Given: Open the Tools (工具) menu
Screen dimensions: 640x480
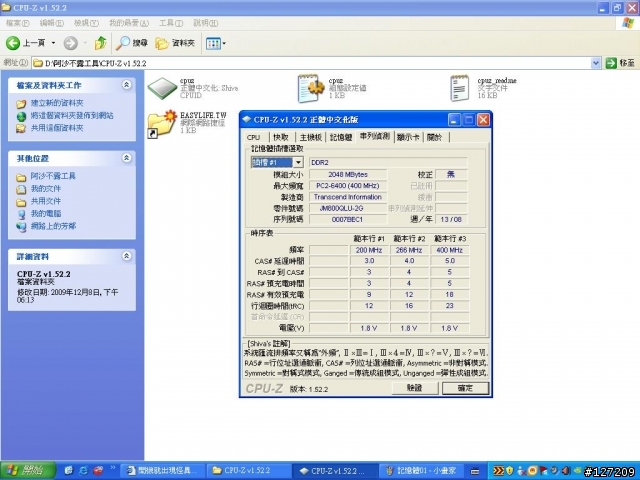Looking at the screenshot, I should pyautogui.click(x=171, y=23).
